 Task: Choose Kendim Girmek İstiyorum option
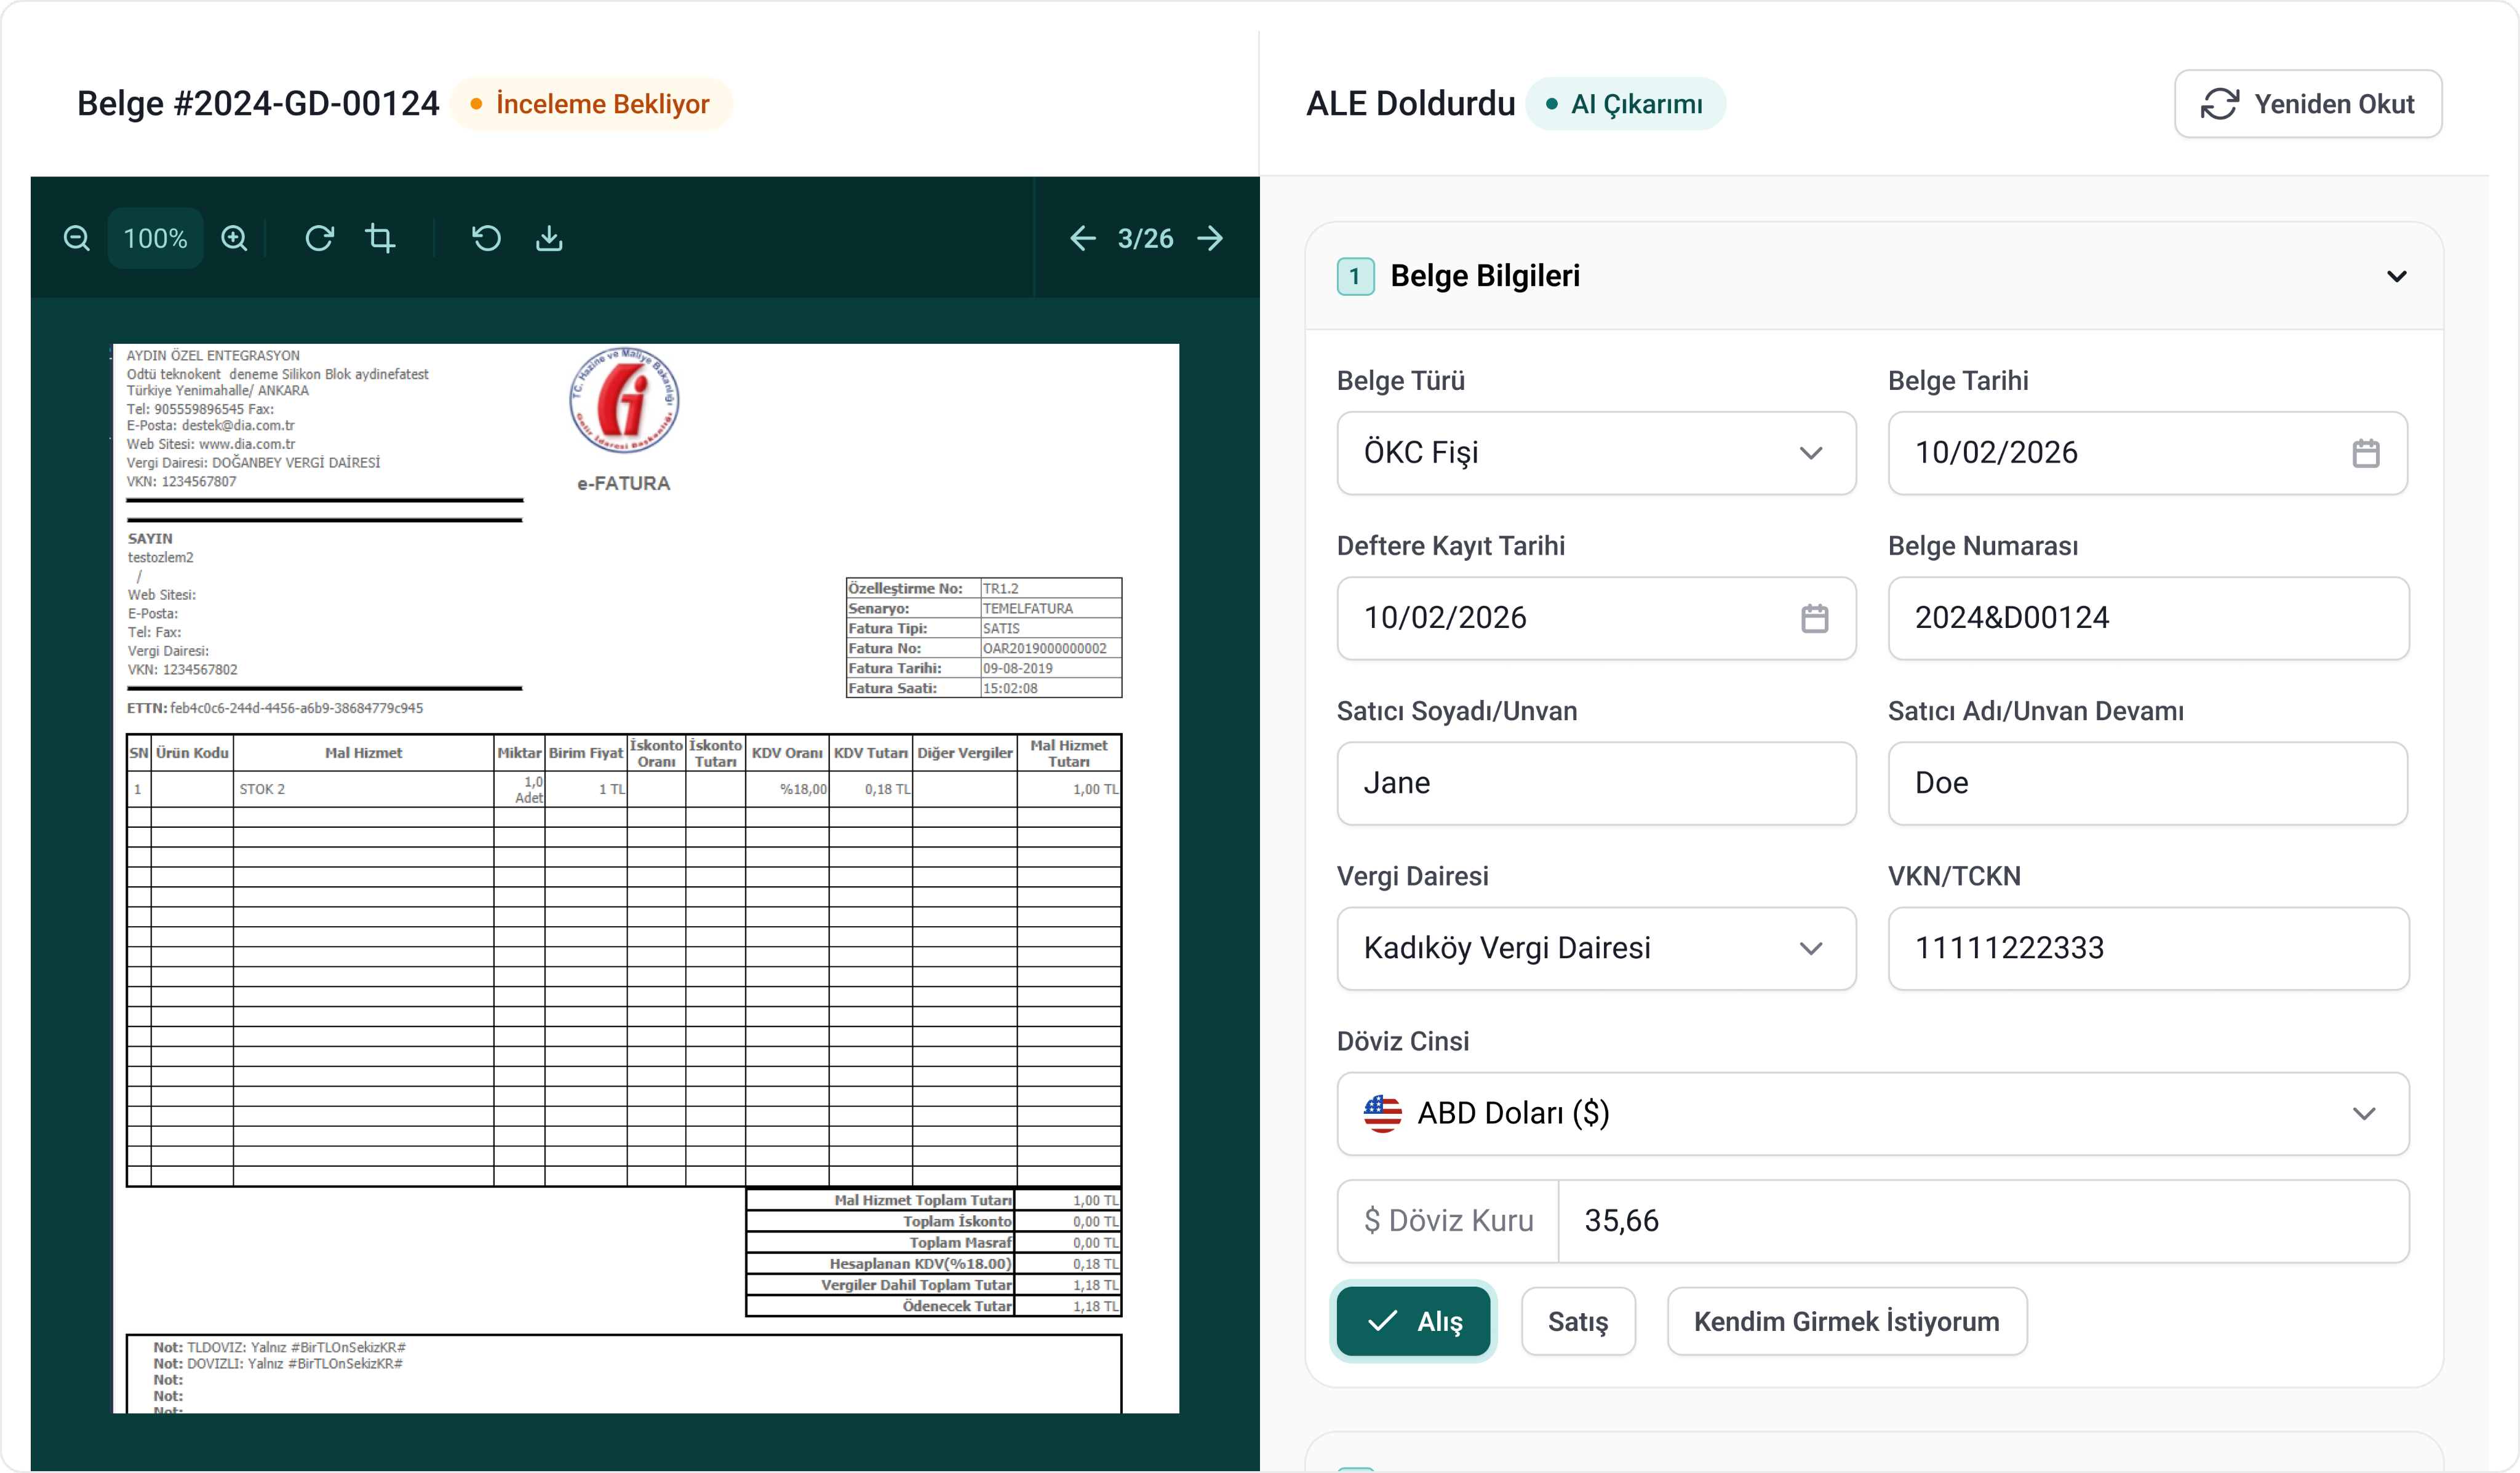click(x=1846, y=1321)
